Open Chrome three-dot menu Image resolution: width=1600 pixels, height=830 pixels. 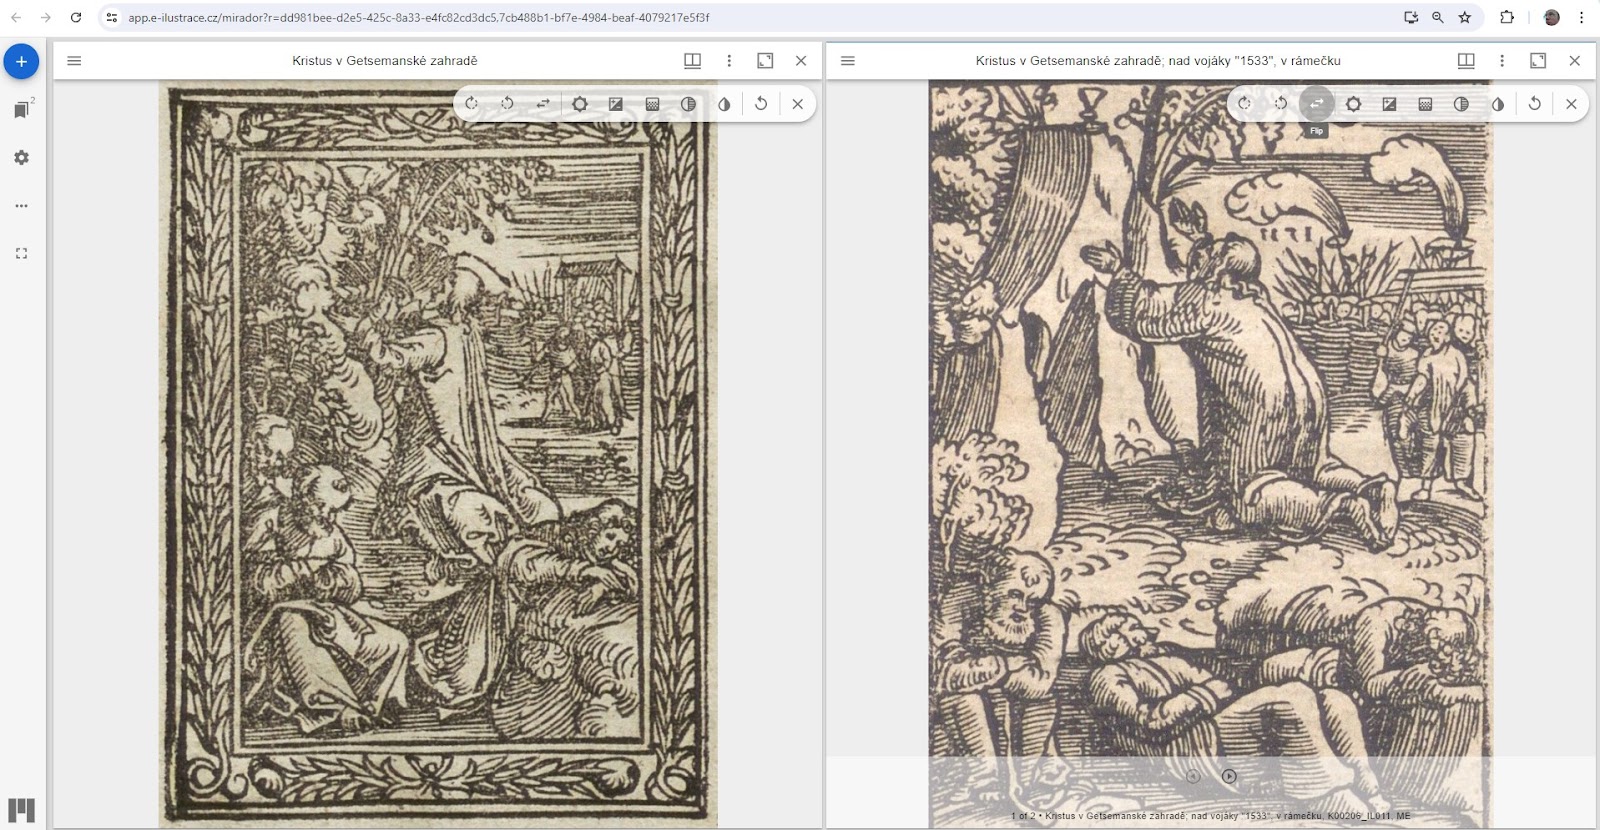(1582, 17)
